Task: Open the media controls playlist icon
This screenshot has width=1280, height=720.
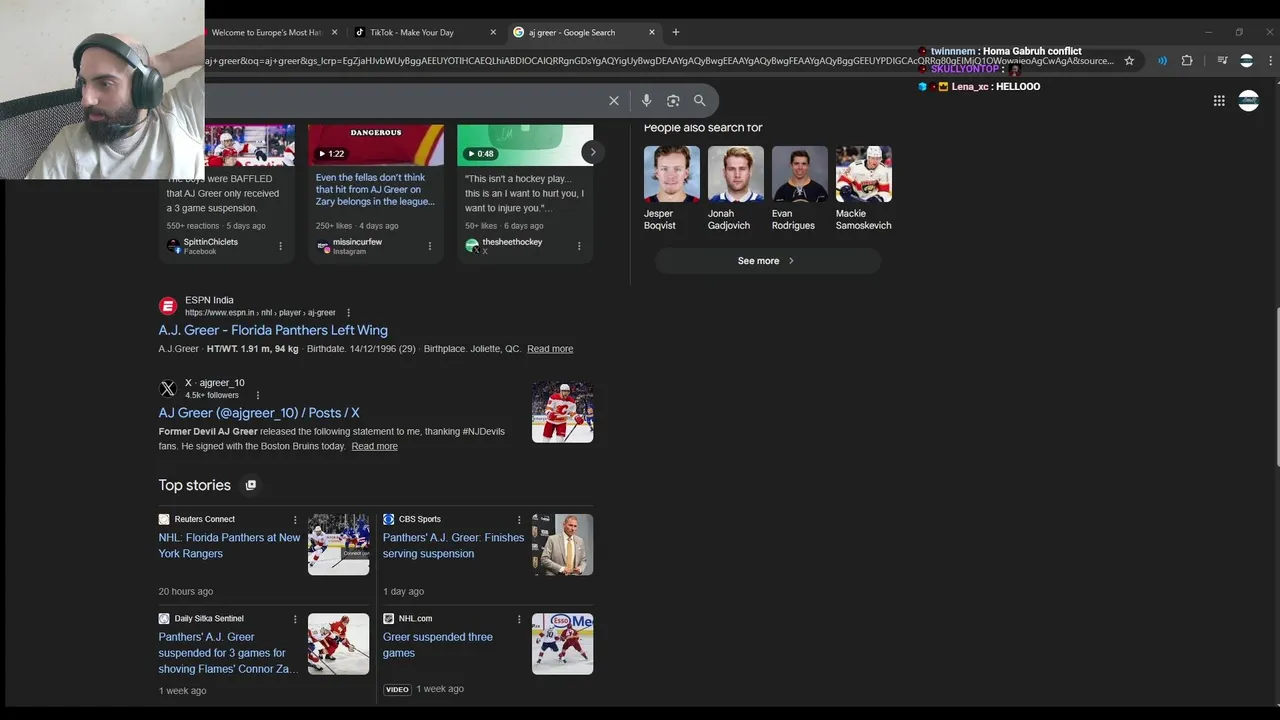Action: pyautogui.click(x=1222, y=61)
